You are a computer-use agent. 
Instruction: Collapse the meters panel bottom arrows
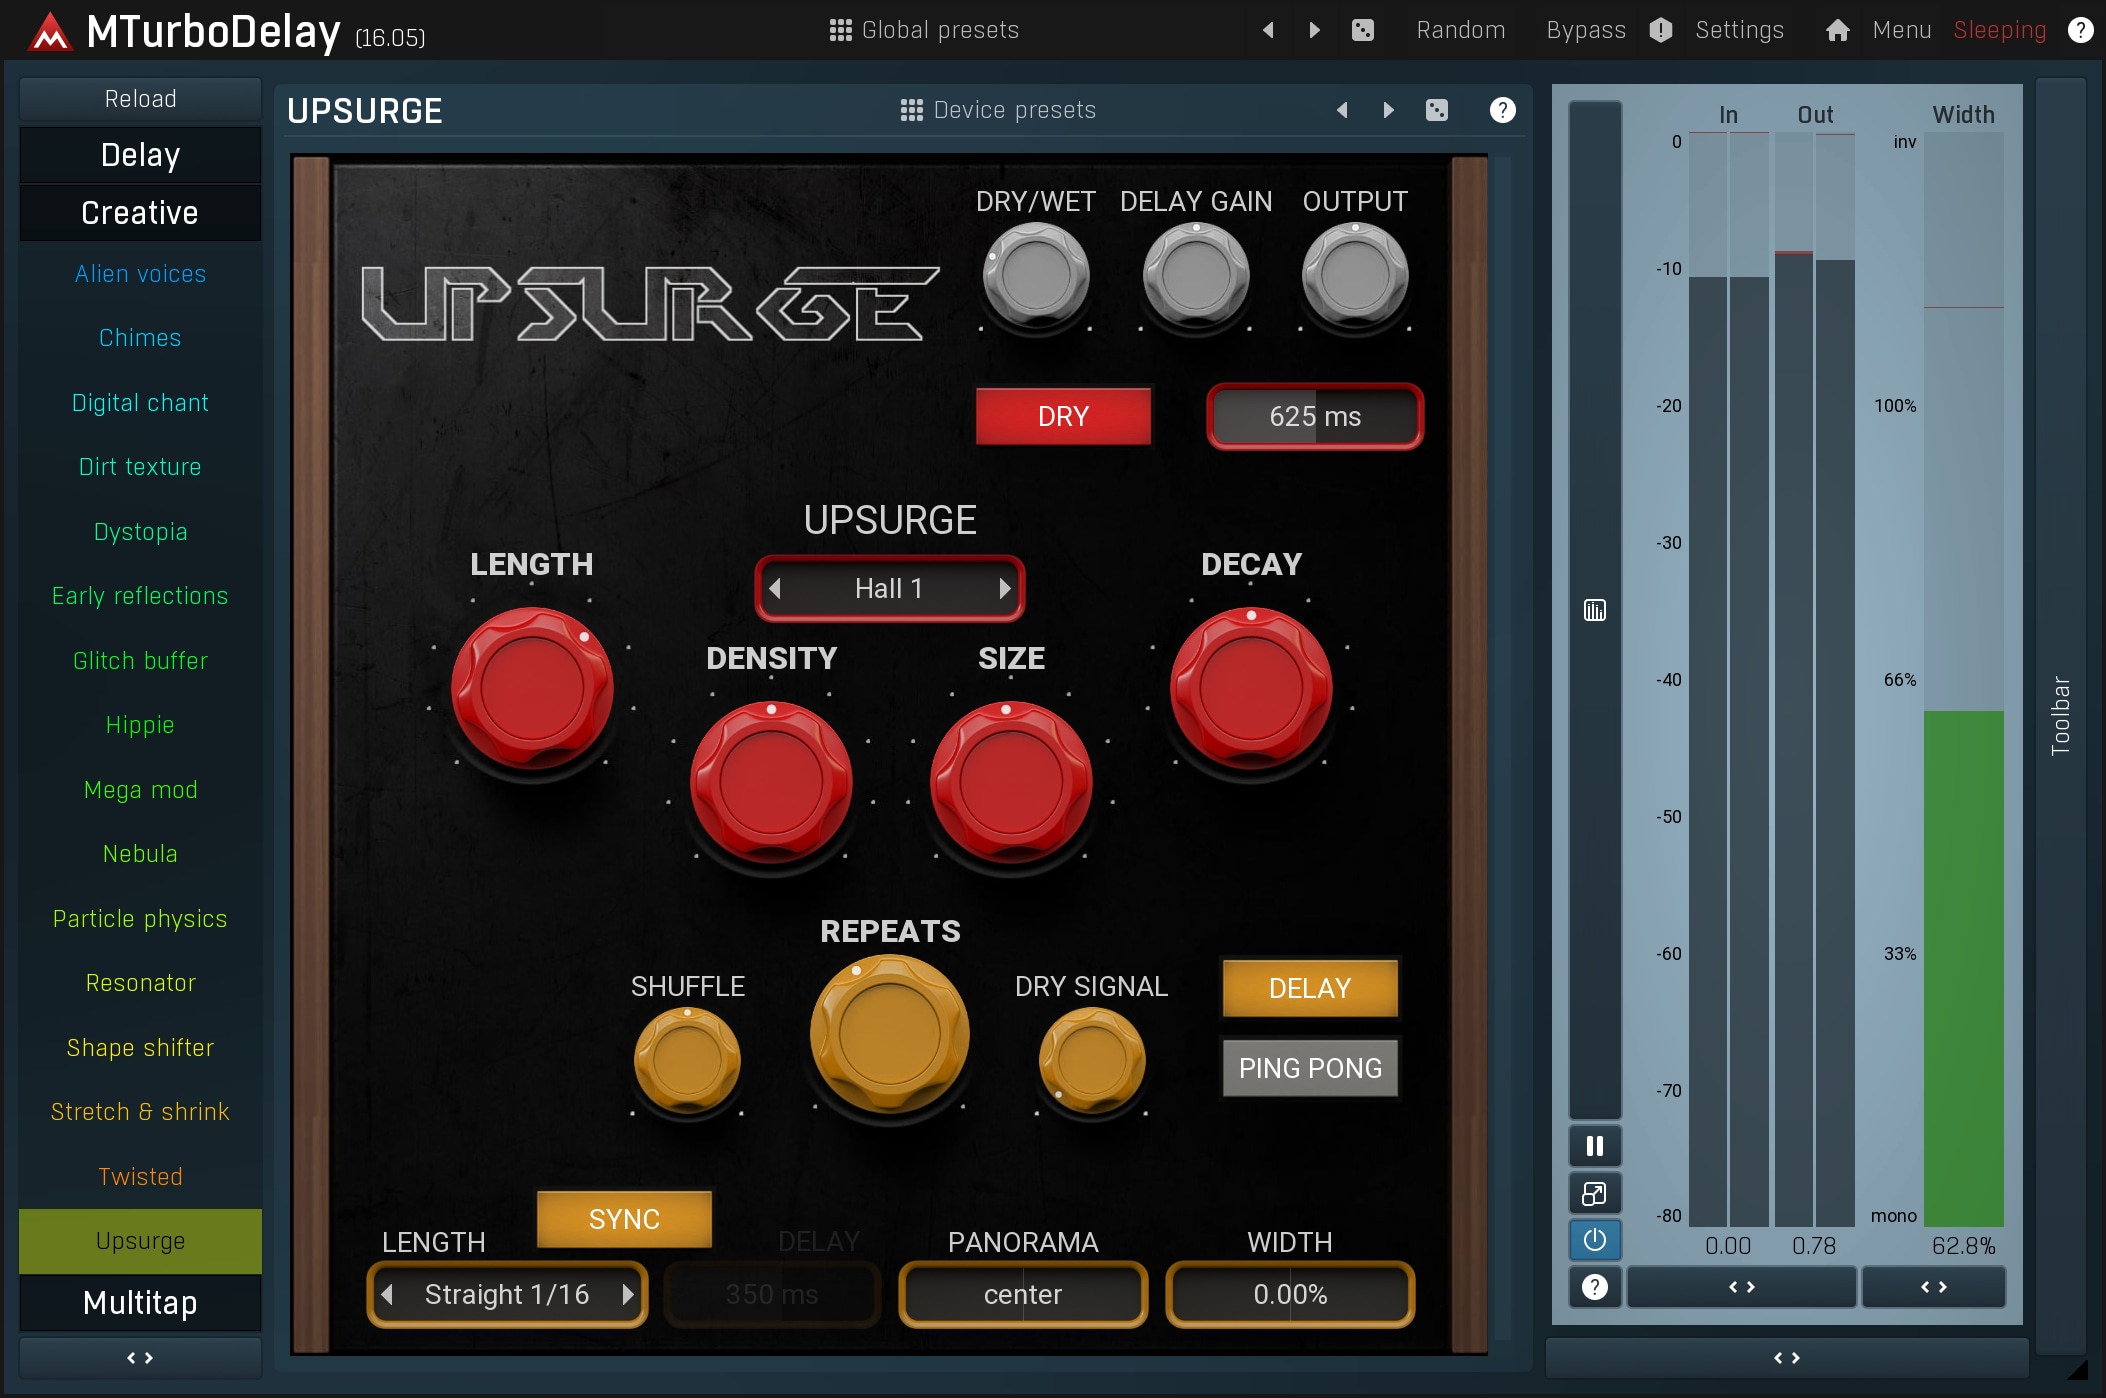(x=1787, y=1358)
